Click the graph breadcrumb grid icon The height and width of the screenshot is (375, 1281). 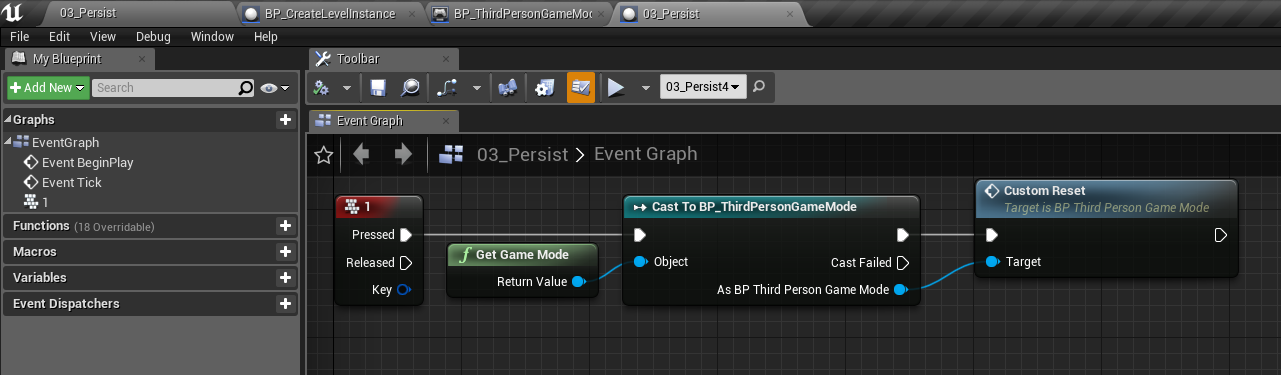pyautogui.click(x=452, y=154)
